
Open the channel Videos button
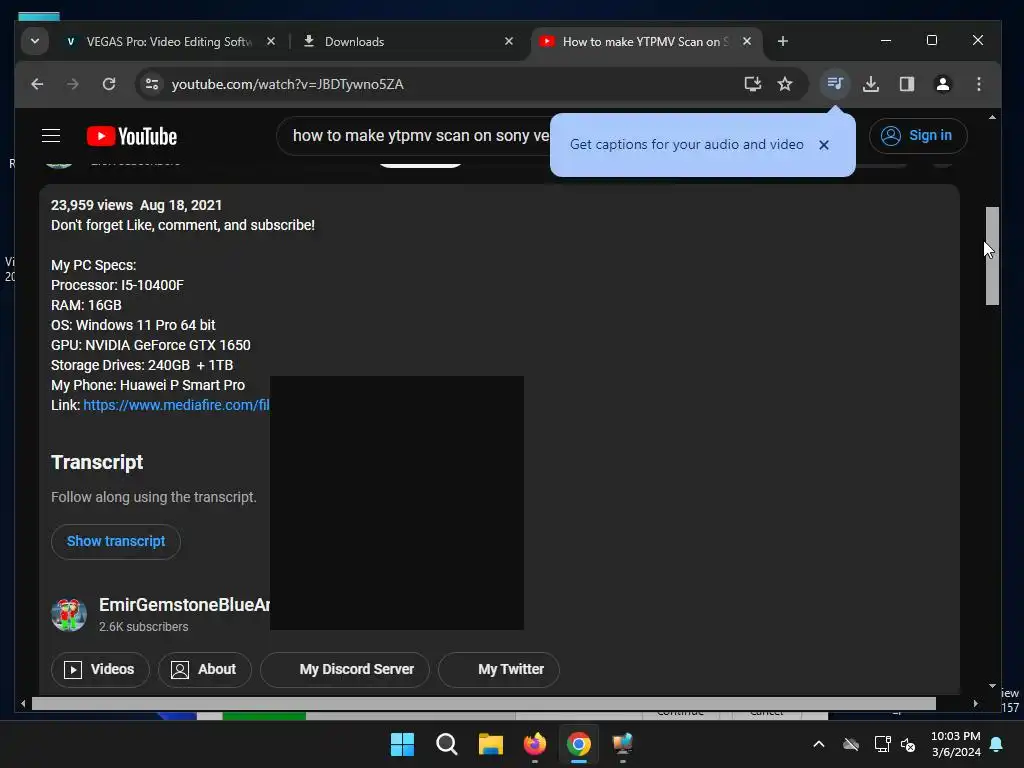tap(100, 669)
